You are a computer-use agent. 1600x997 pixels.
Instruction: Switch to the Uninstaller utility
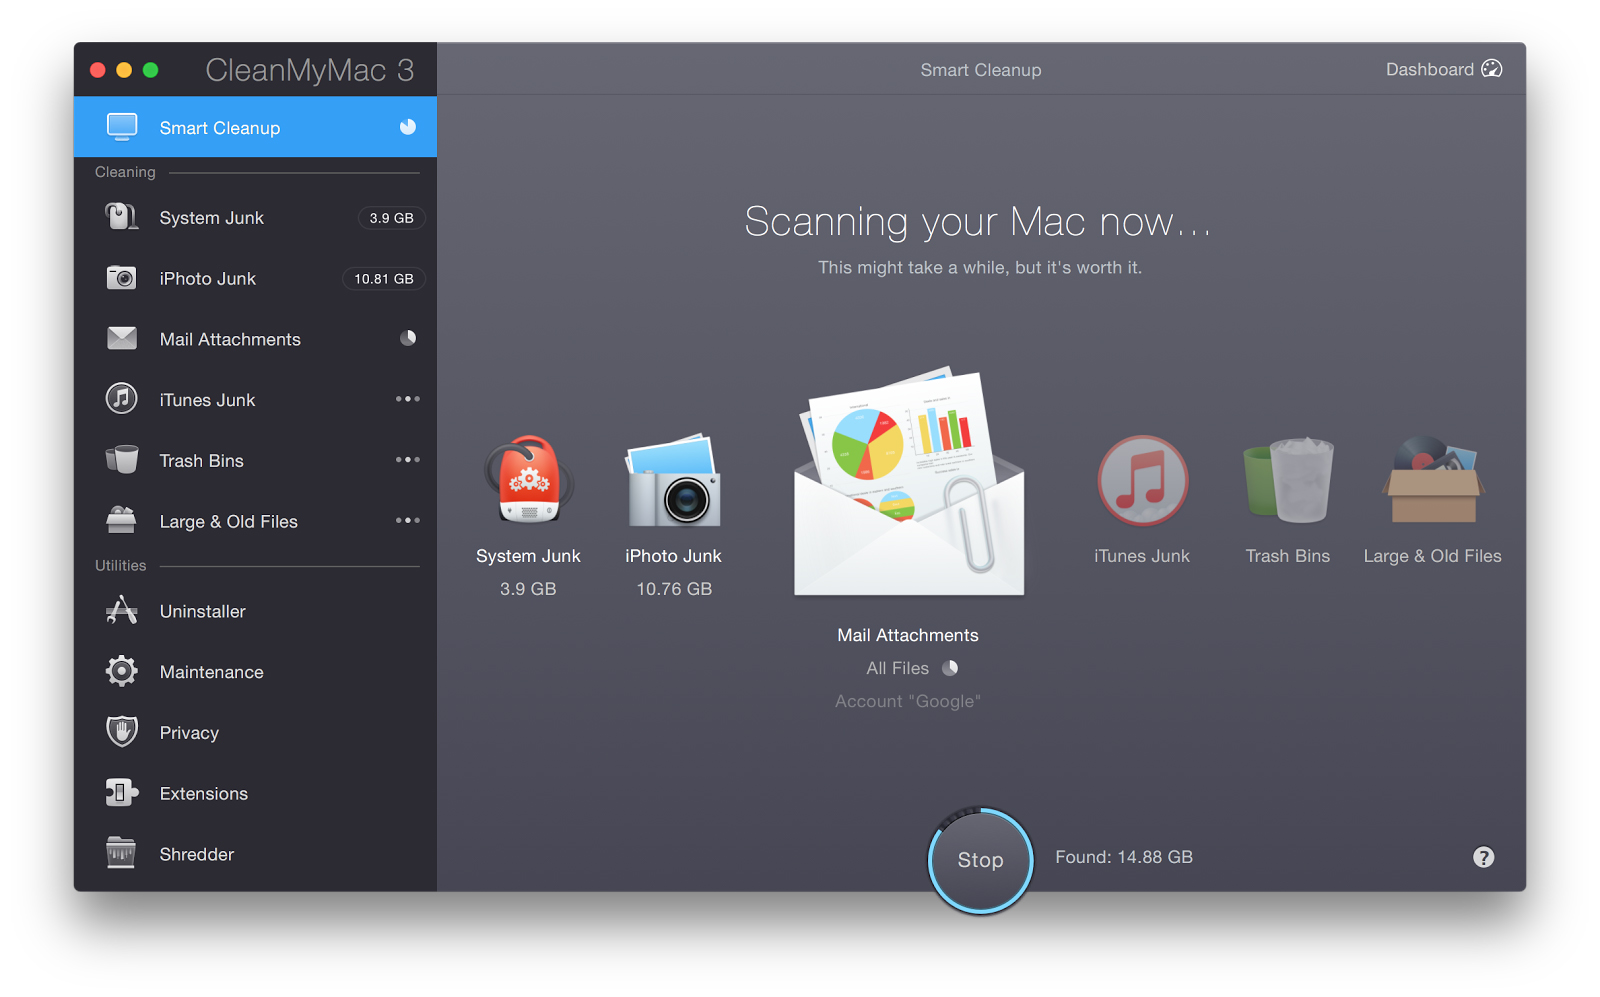click(x=255, y=611)
